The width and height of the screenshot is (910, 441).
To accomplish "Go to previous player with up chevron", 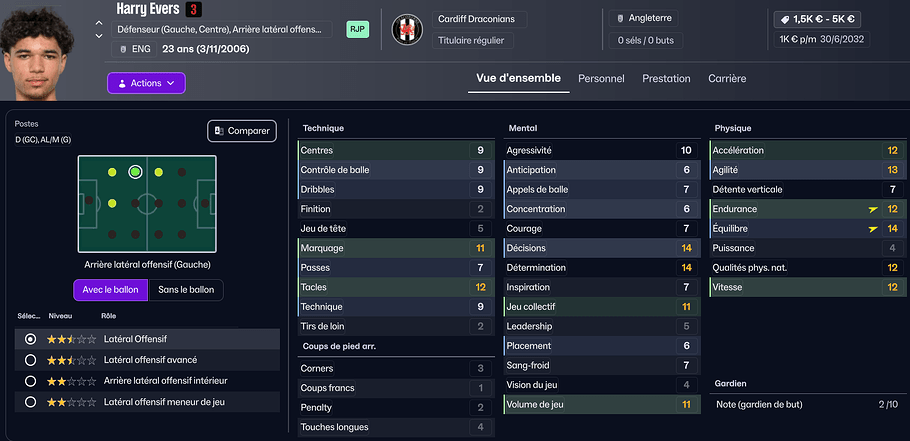I will (x=98, y=22).
